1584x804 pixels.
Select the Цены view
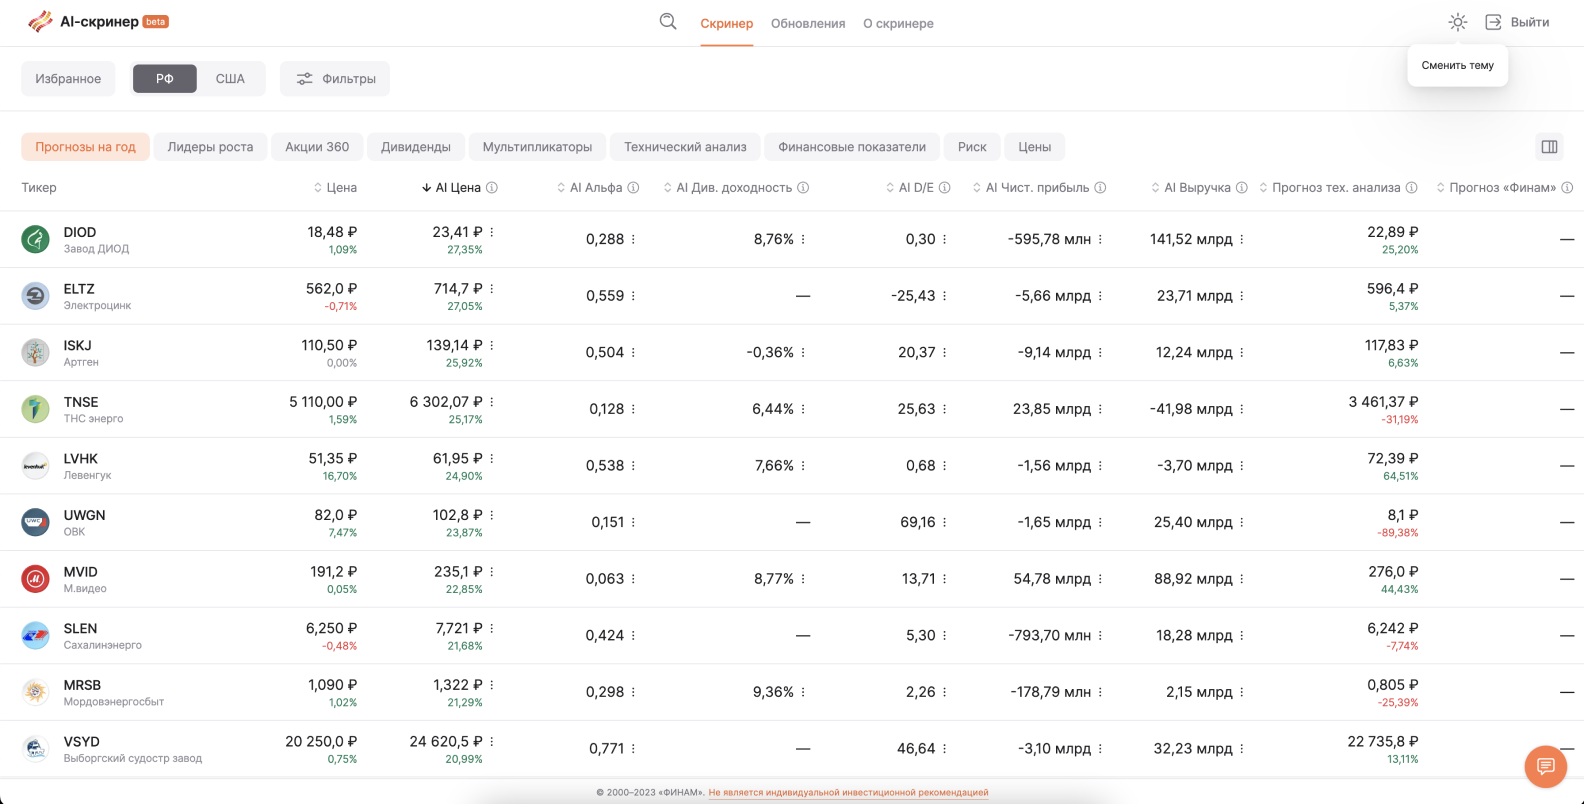[x=1035, y=147]
